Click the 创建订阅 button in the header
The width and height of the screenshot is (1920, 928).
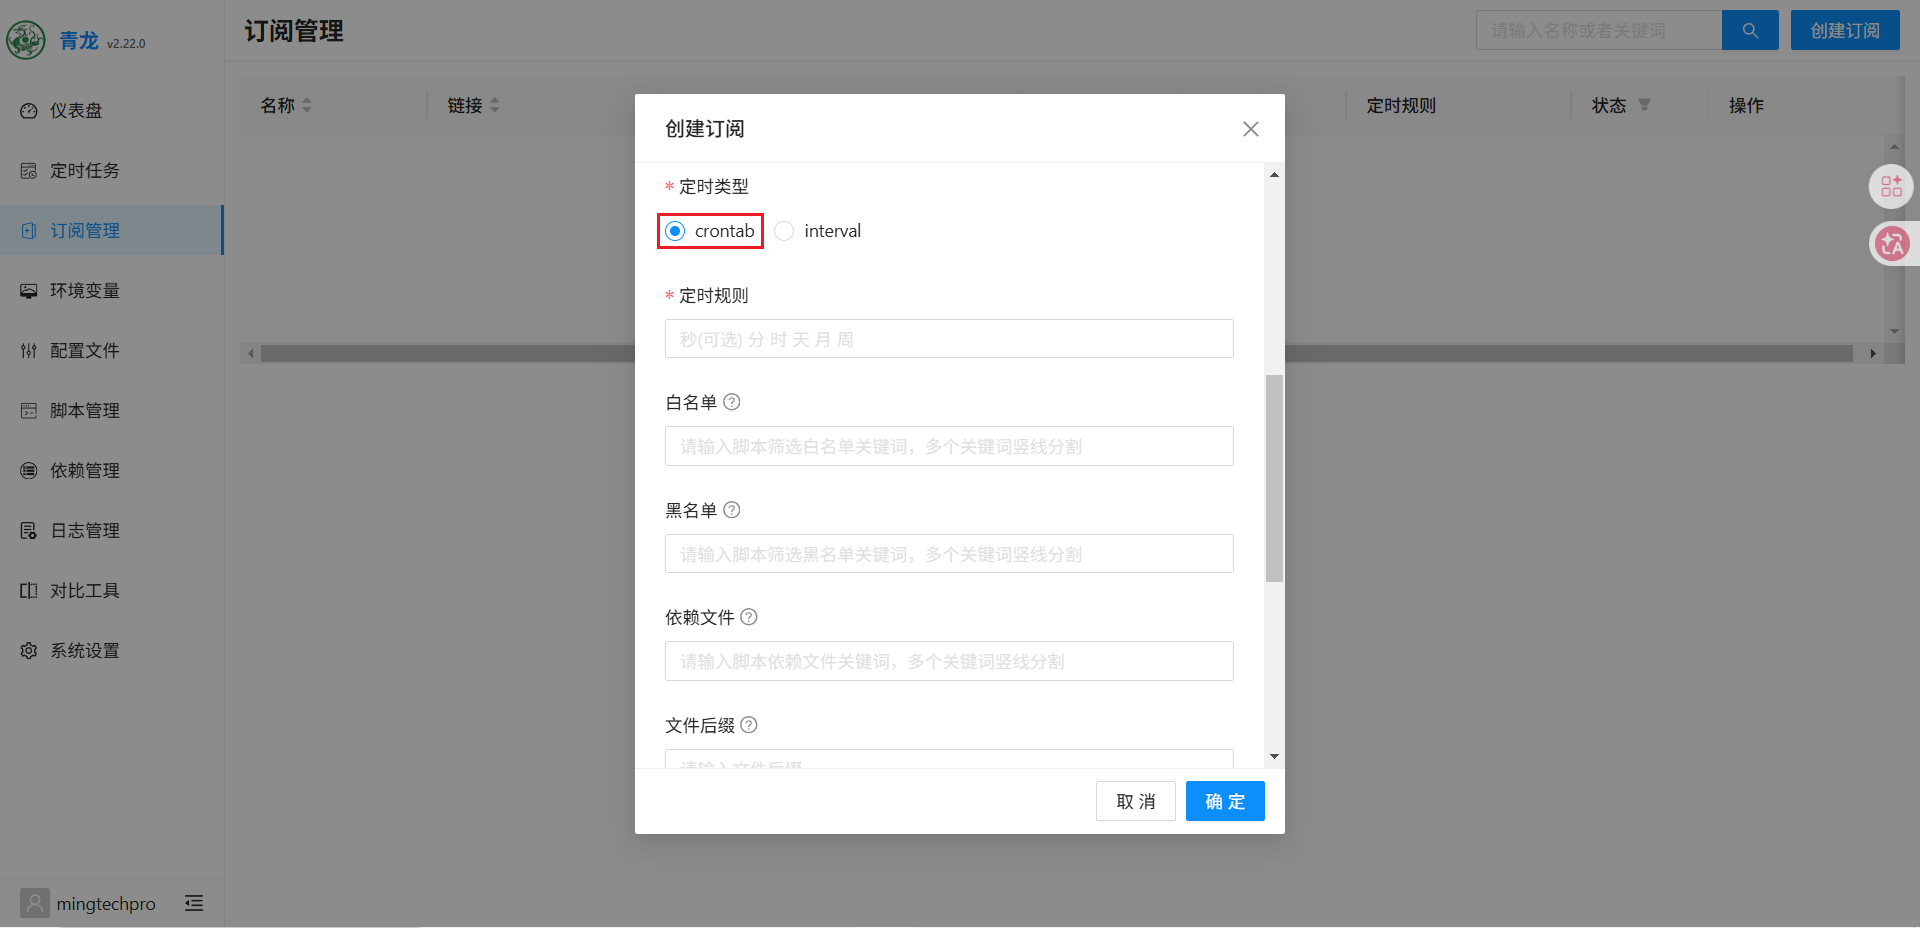pos(1845,30)
